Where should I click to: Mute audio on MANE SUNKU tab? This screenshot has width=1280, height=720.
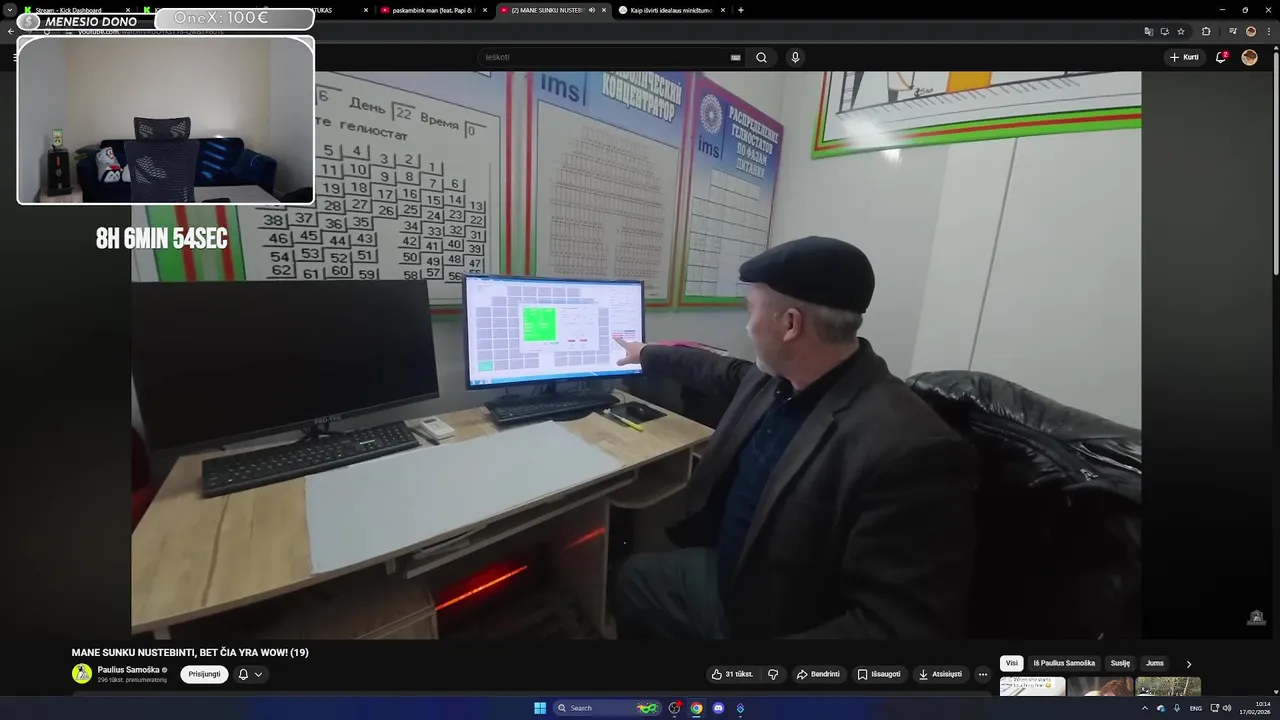[592, 10]
